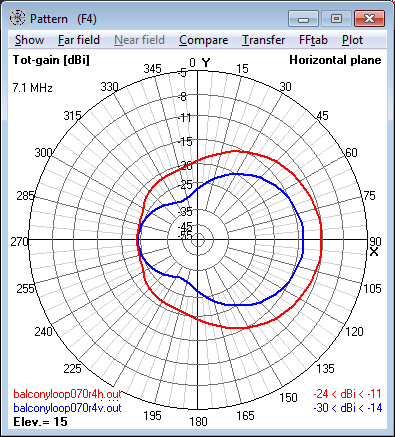Click the Y axis label at top
This screenshot has height=437, width=395.
[206, 63]
